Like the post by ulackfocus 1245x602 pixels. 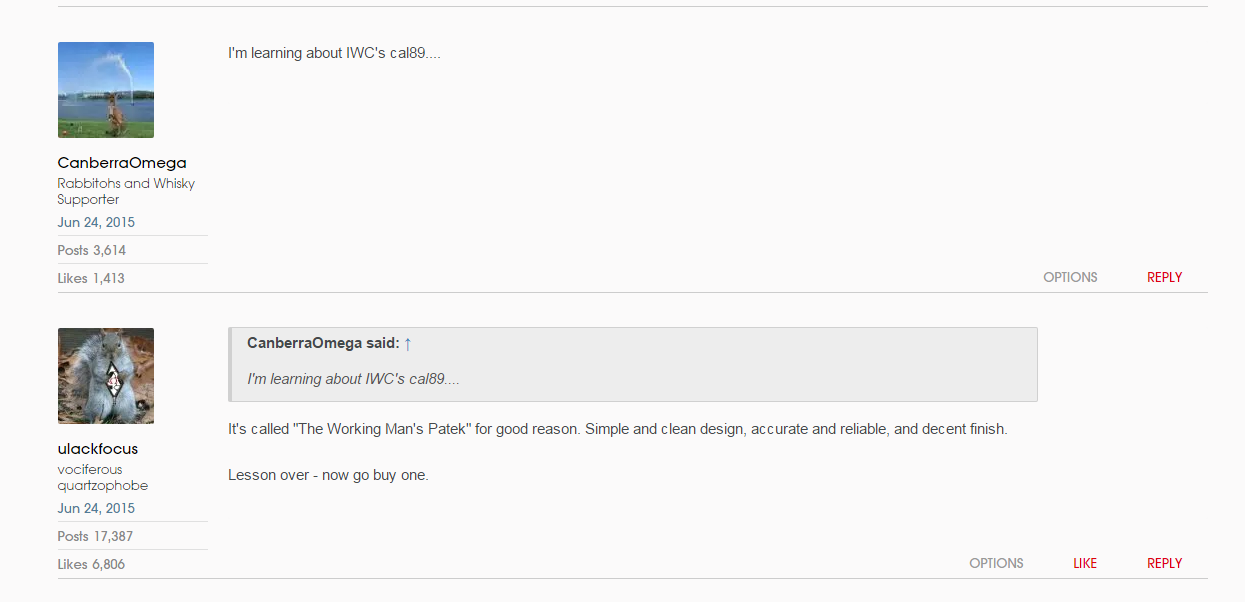(1084, 564)
